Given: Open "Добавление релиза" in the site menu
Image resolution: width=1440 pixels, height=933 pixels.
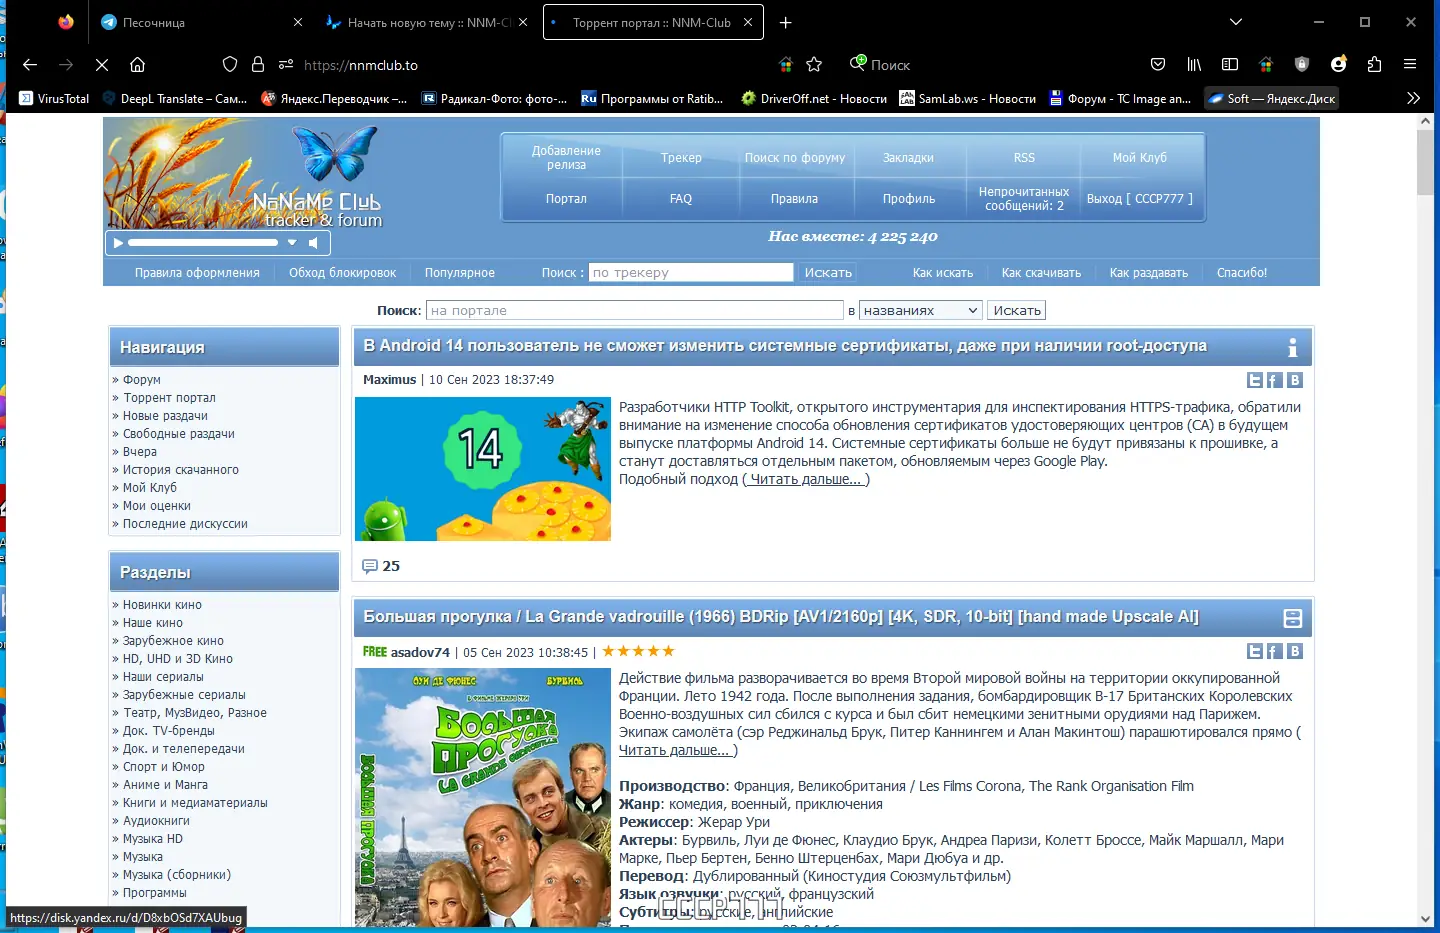Looking at the screenshot, I should pyautogui.click(x=566, y=158).
